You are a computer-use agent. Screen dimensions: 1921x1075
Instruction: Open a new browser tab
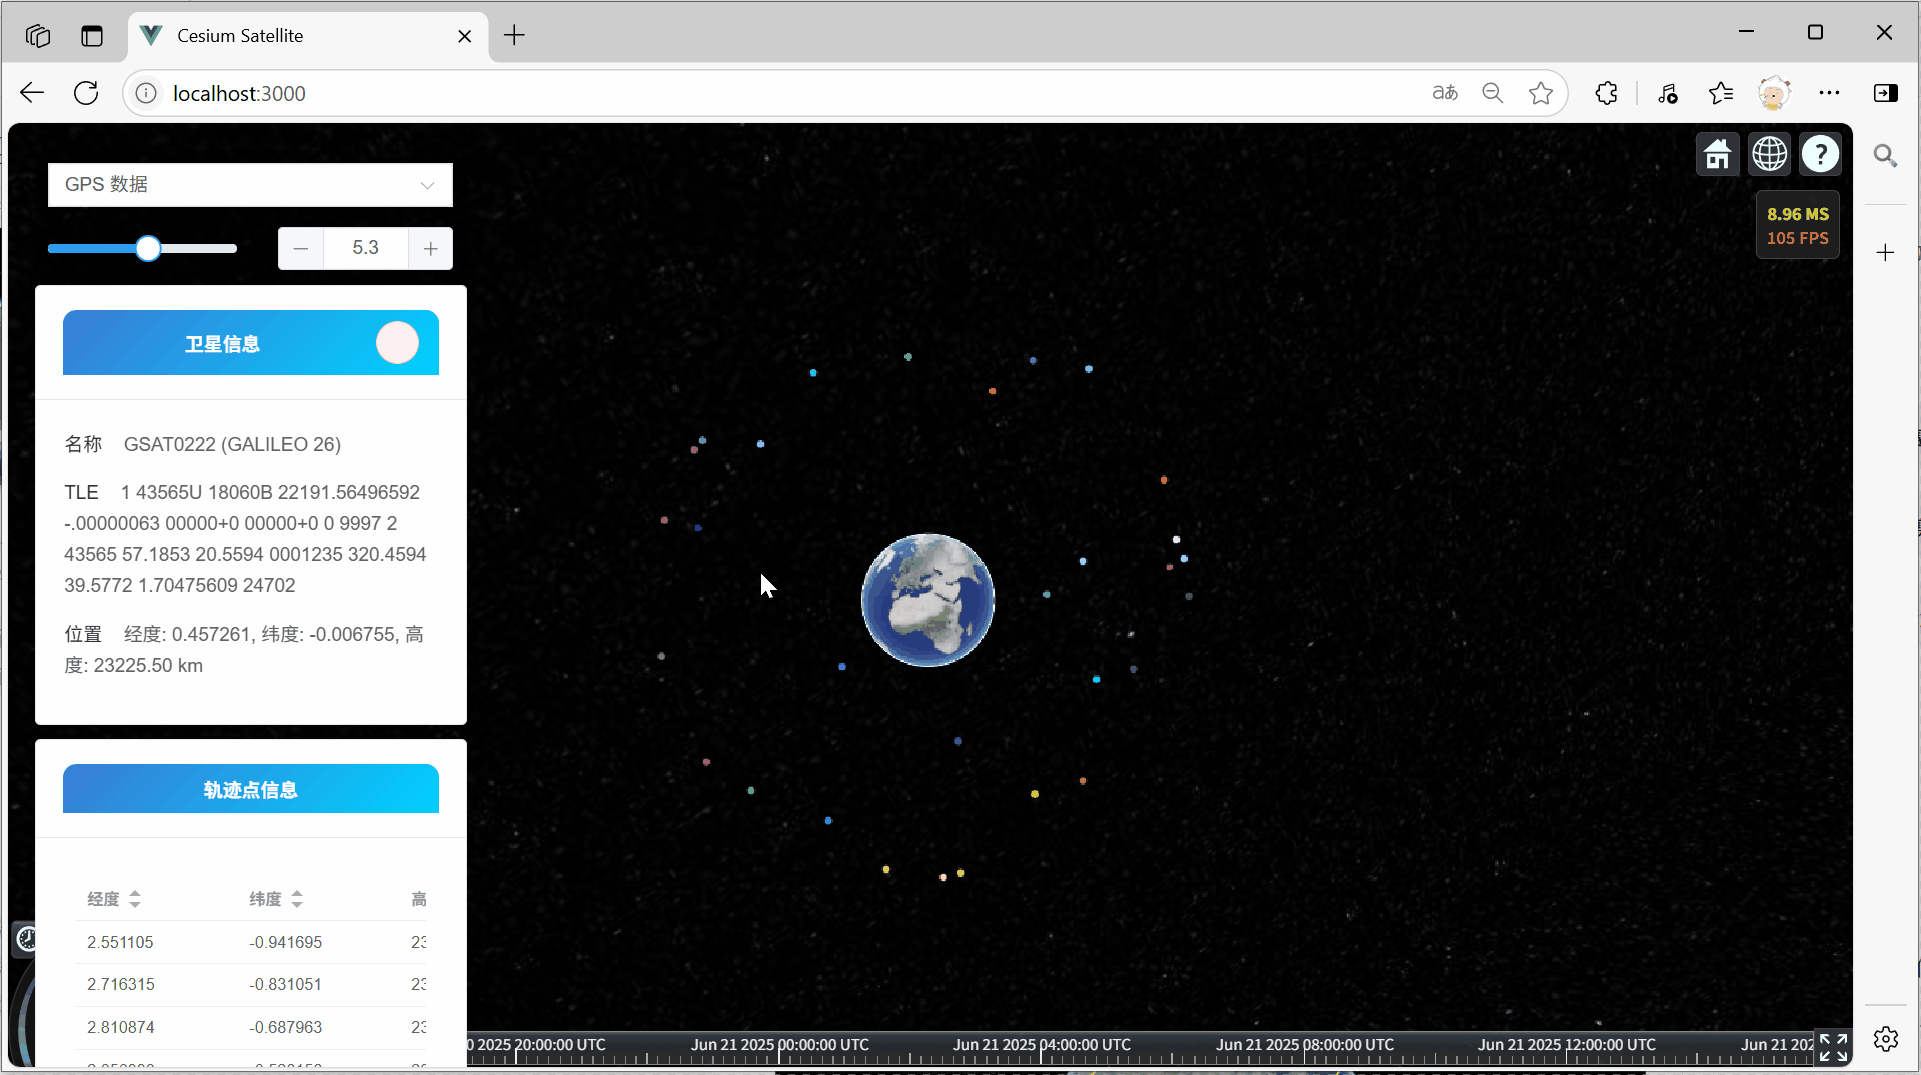coord(514,36)
